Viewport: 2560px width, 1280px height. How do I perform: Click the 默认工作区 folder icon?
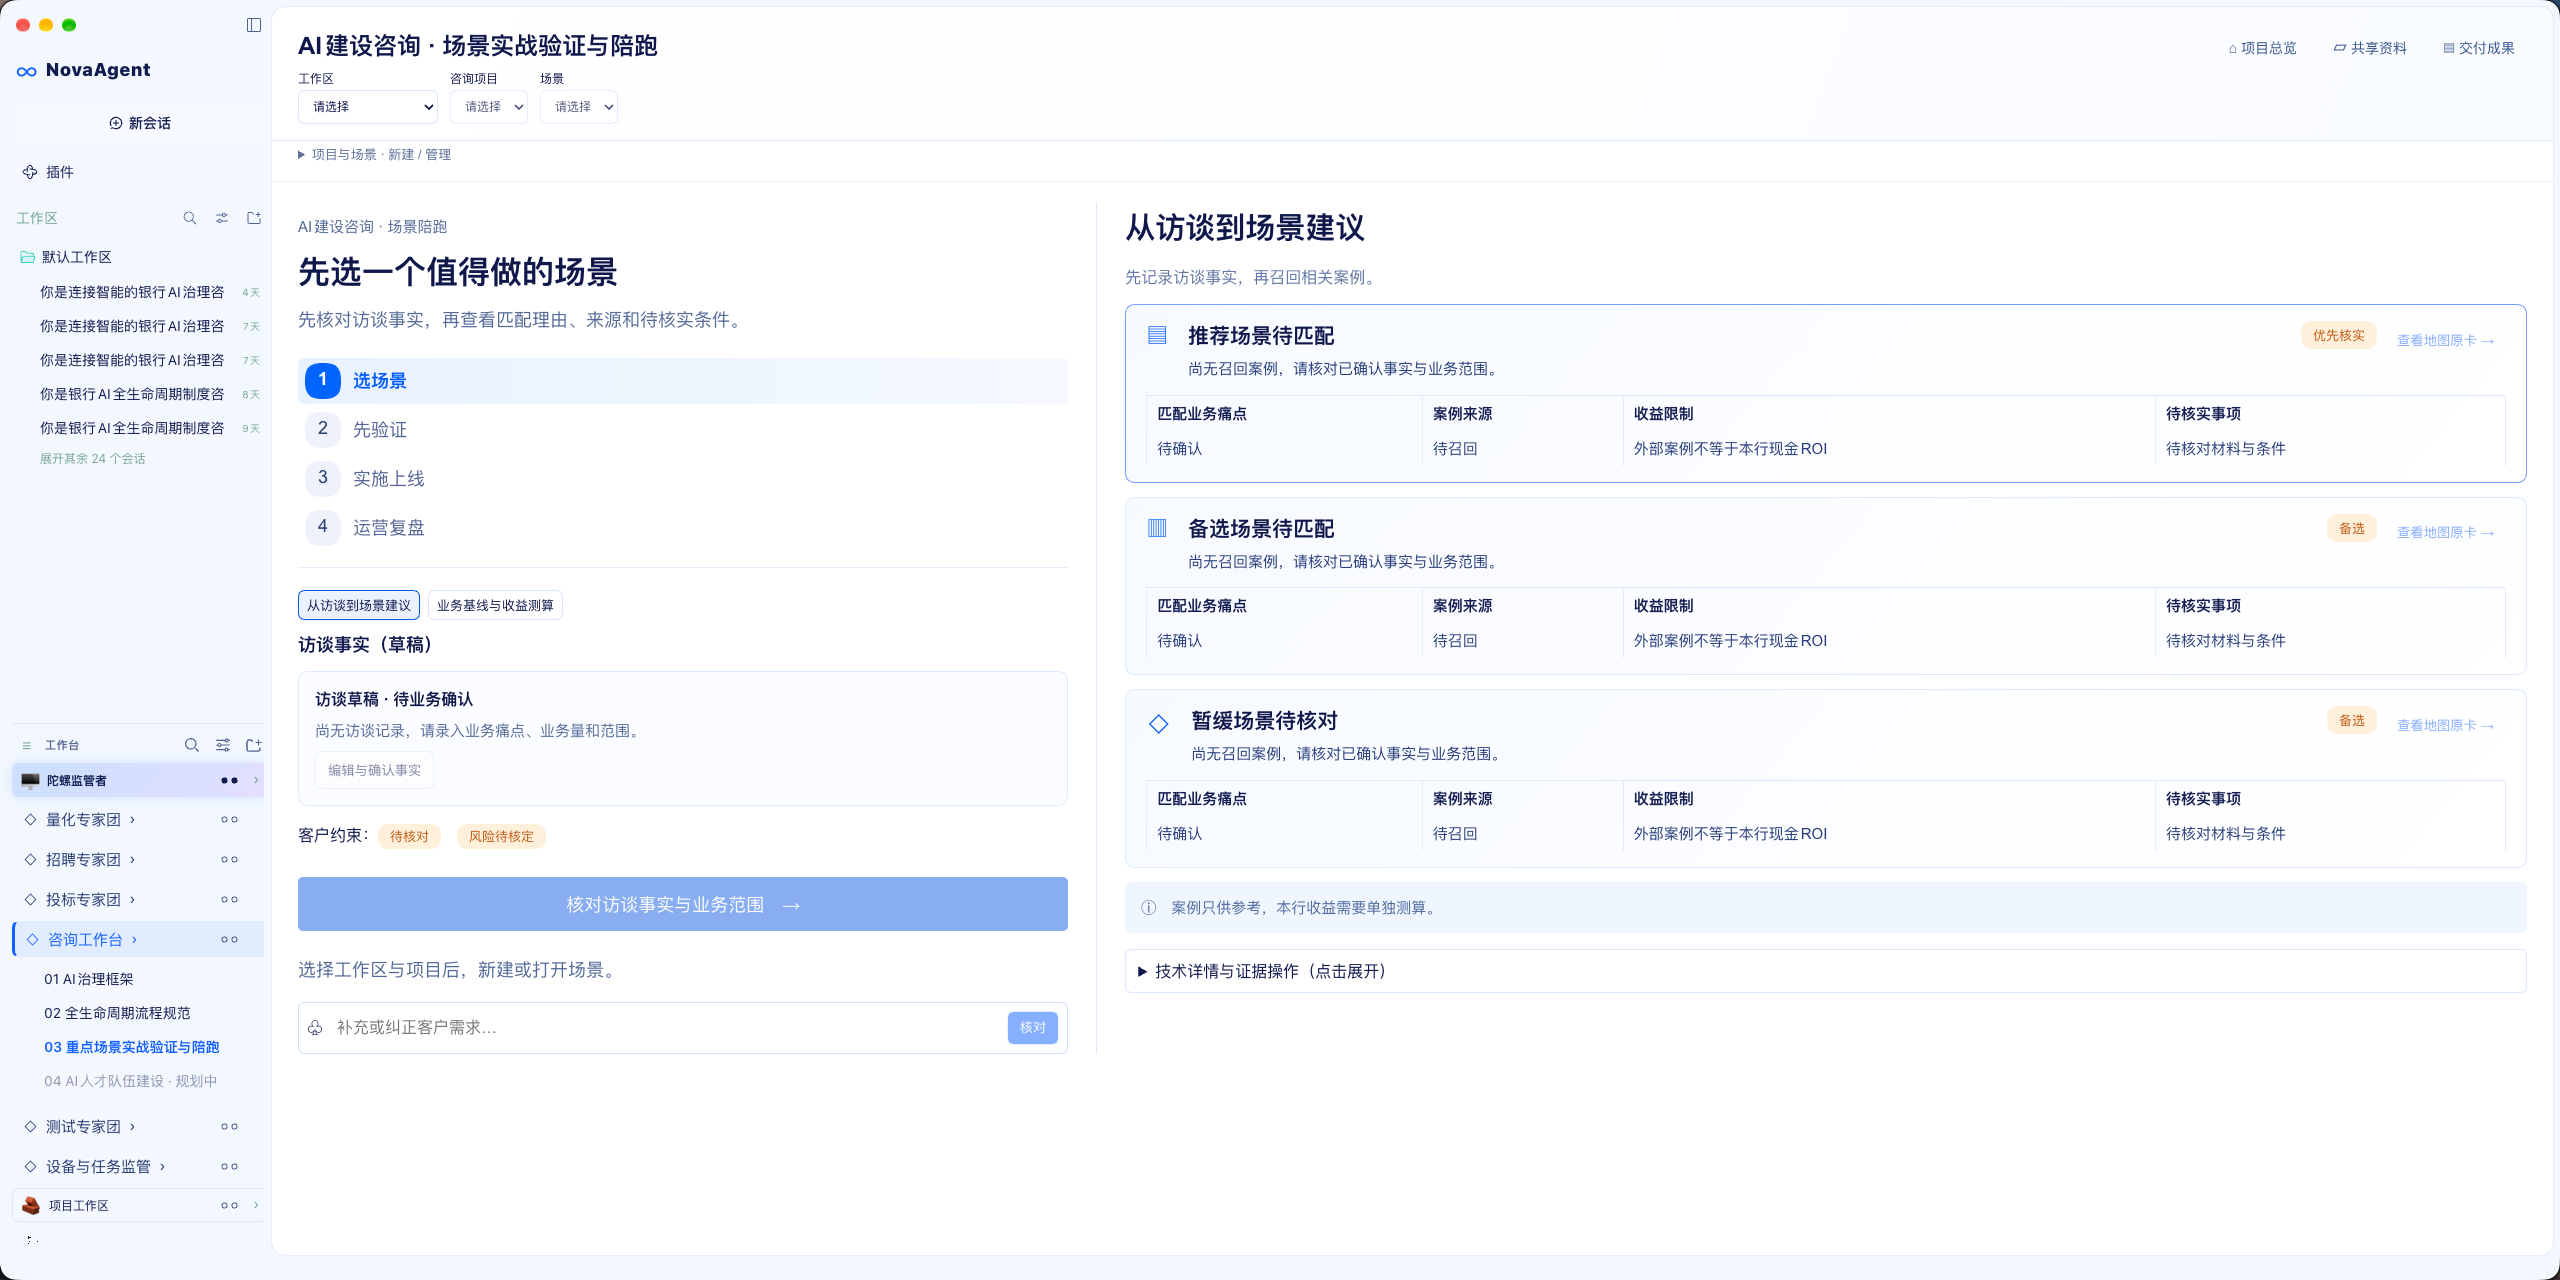point(27,257)
